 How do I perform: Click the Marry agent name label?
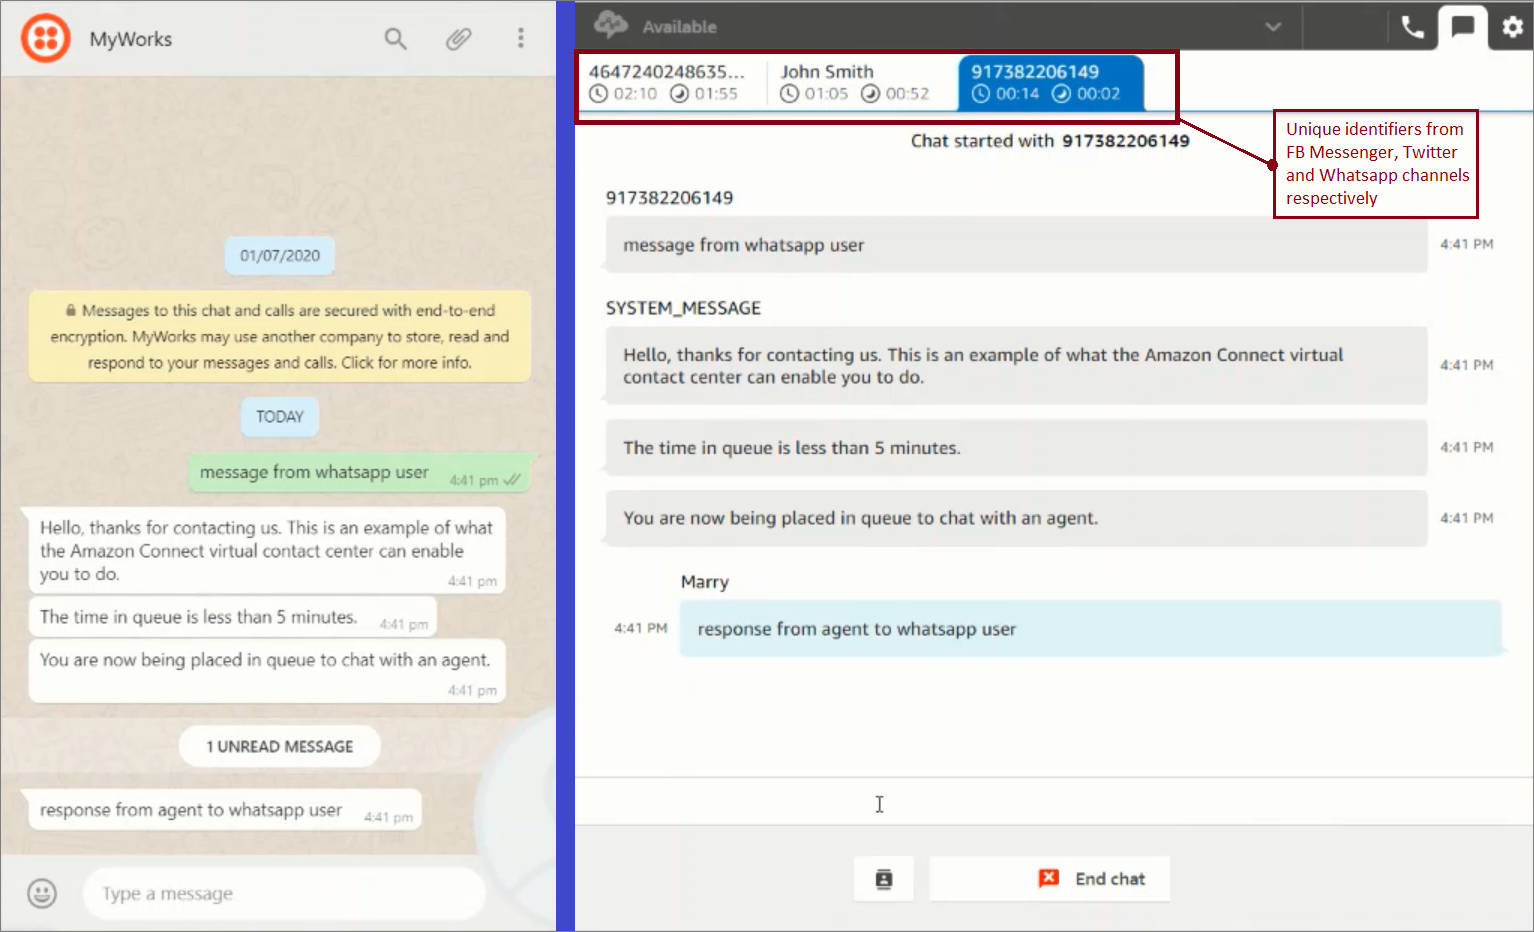[705, 582]
